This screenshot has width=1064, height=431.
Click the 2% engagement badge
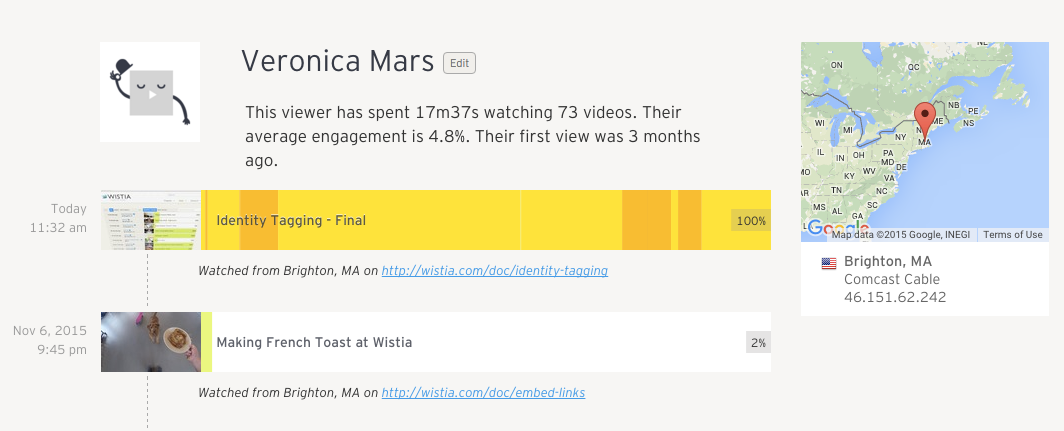tap(758, 342)
